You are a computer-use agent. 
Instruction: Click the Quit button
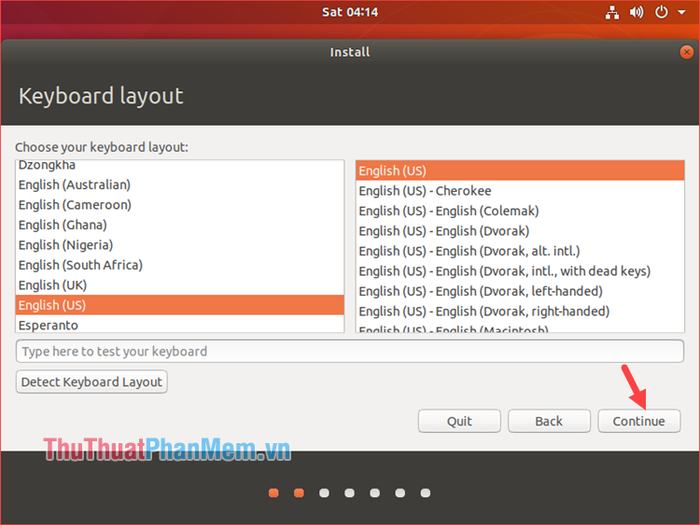[459, 421]
